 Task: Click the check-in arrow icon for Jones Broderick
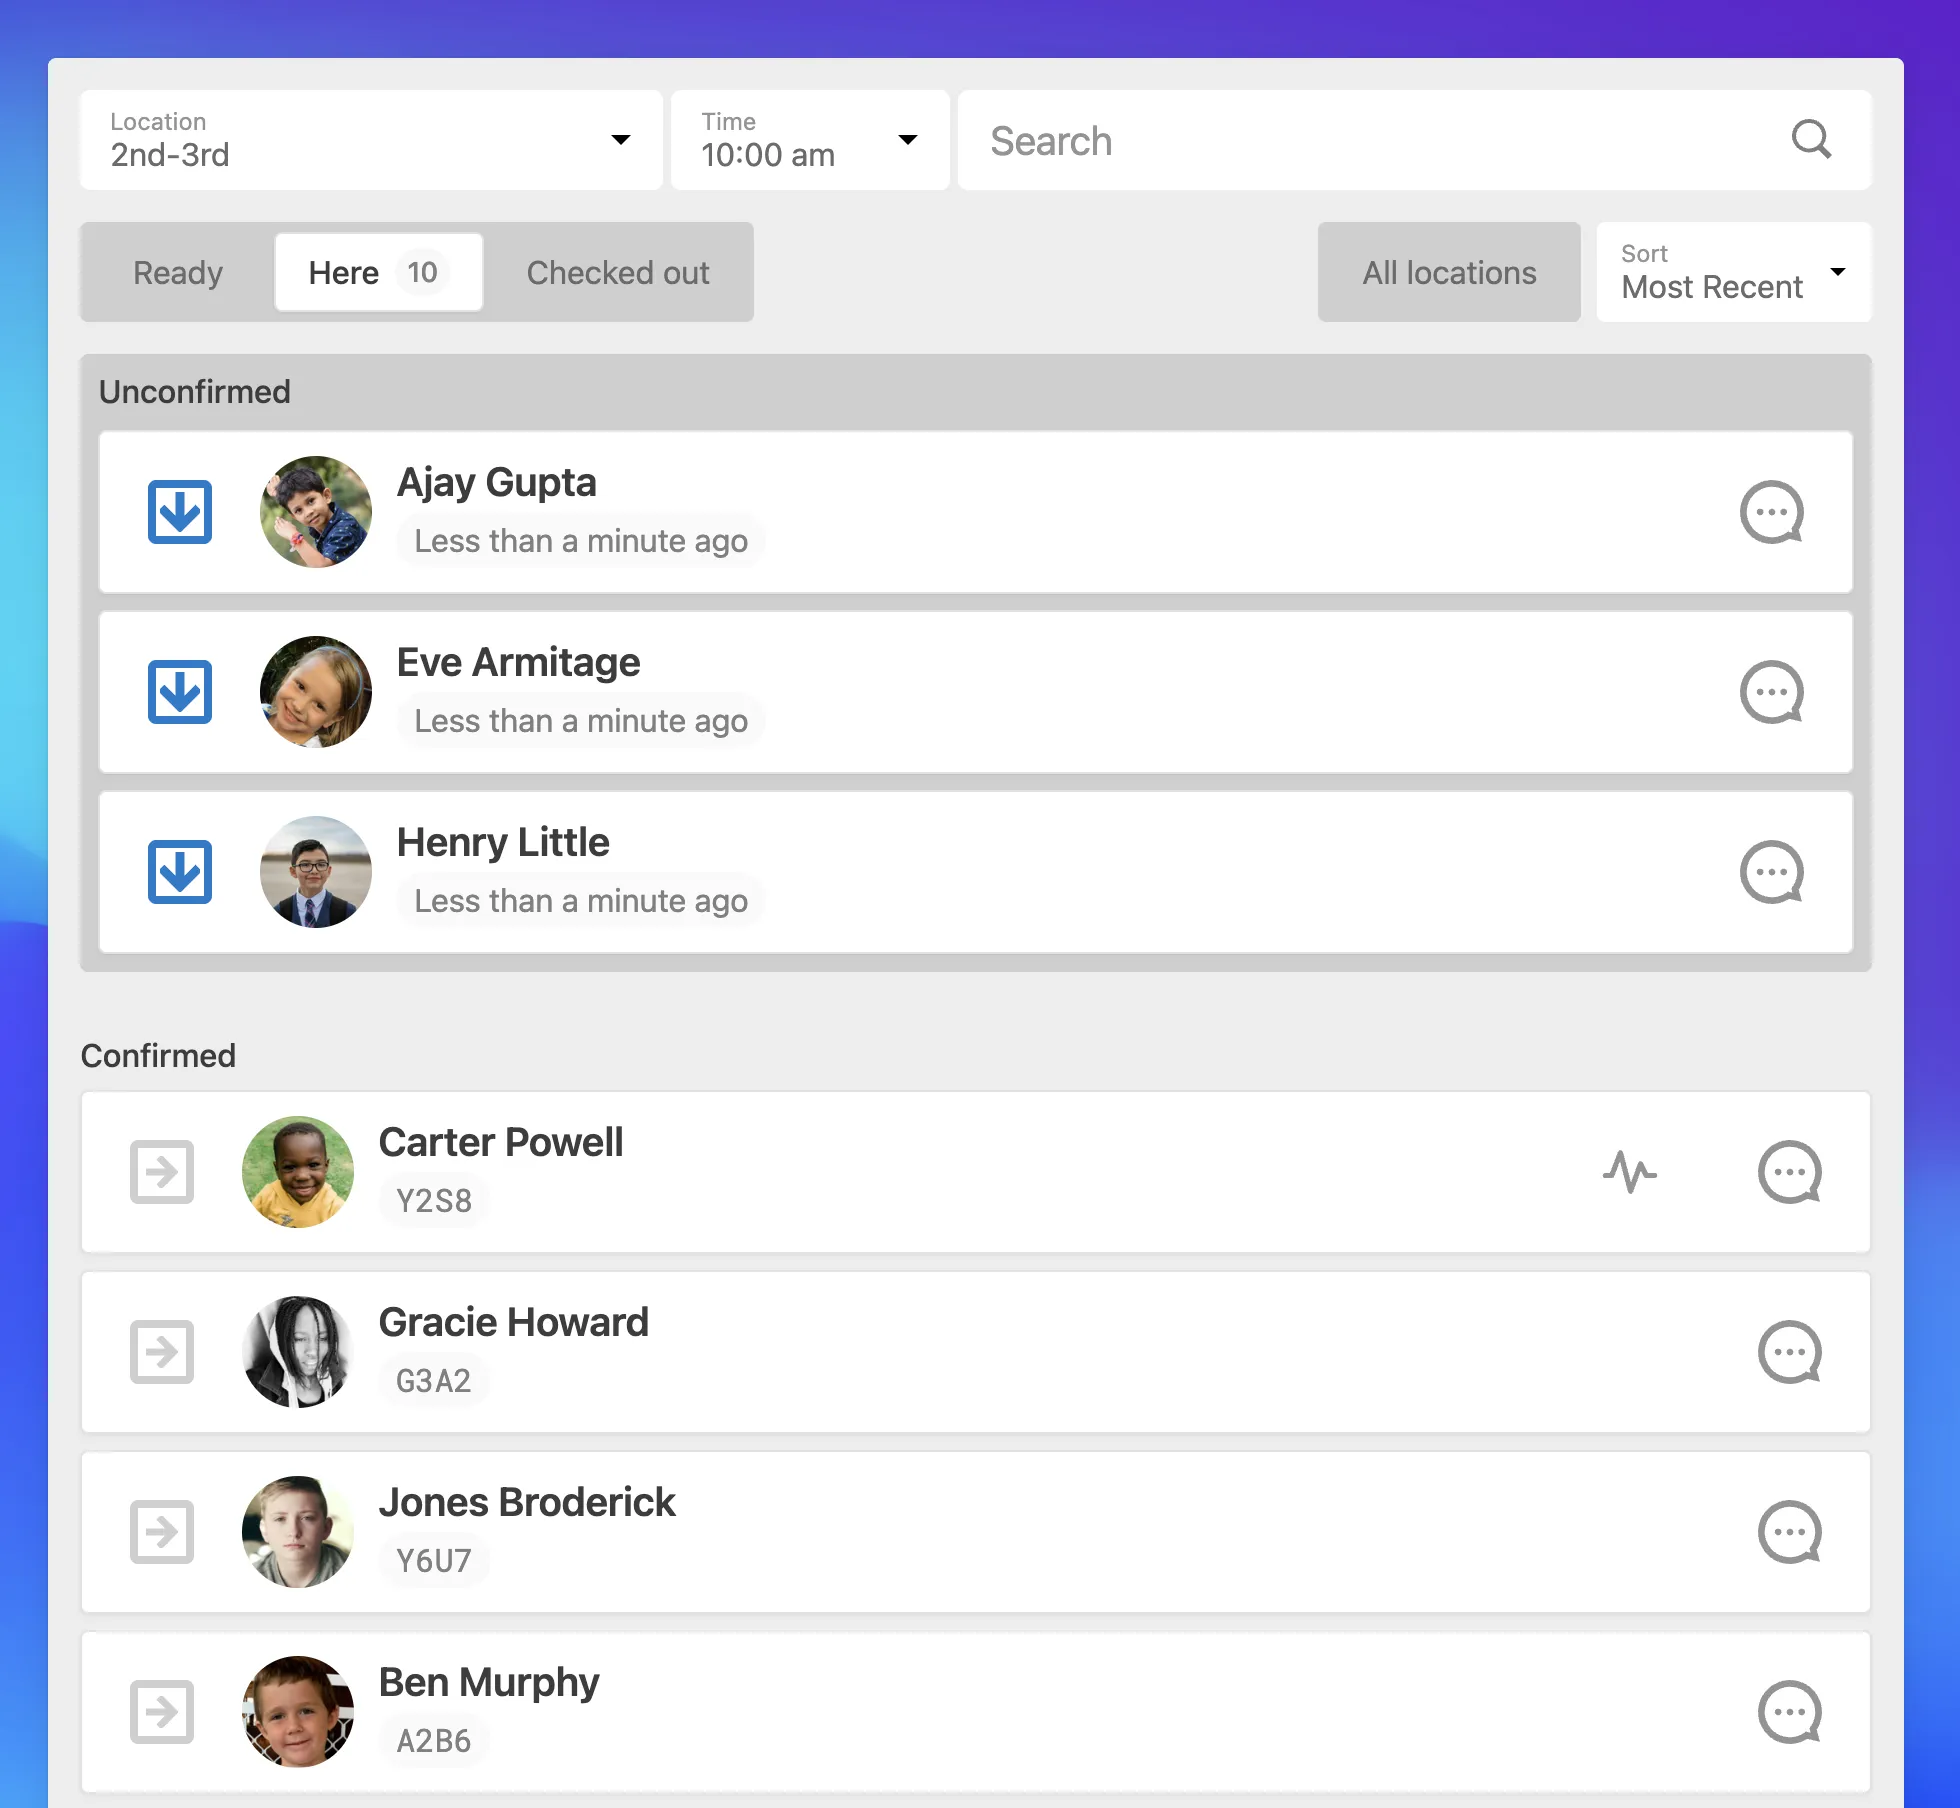click(161, 1532)
